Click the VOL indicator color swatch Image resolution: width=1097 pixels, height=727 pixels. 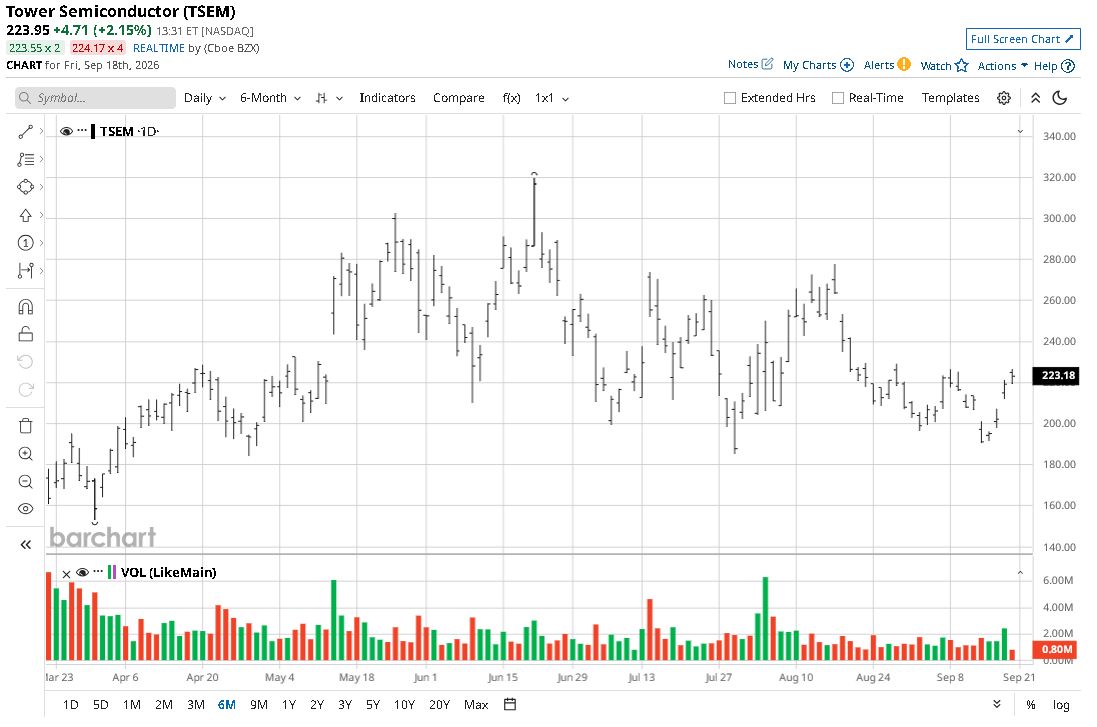[112, 572]
